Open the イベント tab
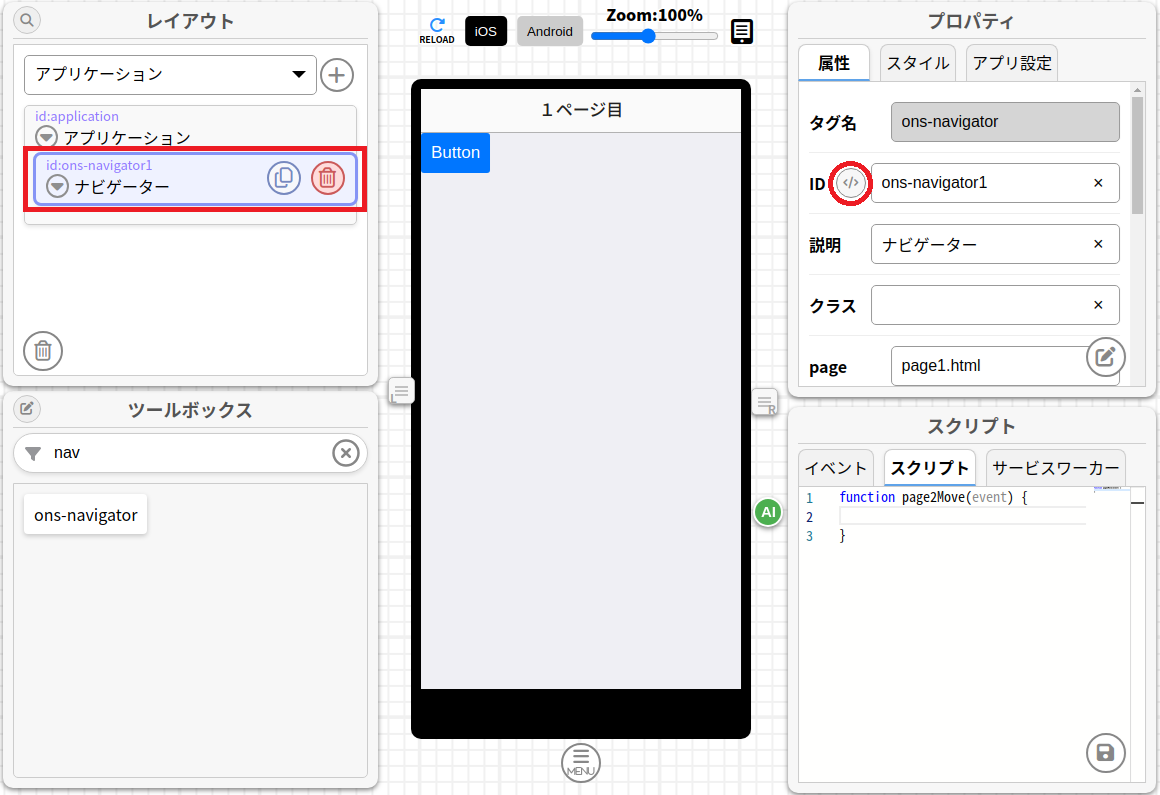This screenshot has height=795, width=1160. coord(836,468)
